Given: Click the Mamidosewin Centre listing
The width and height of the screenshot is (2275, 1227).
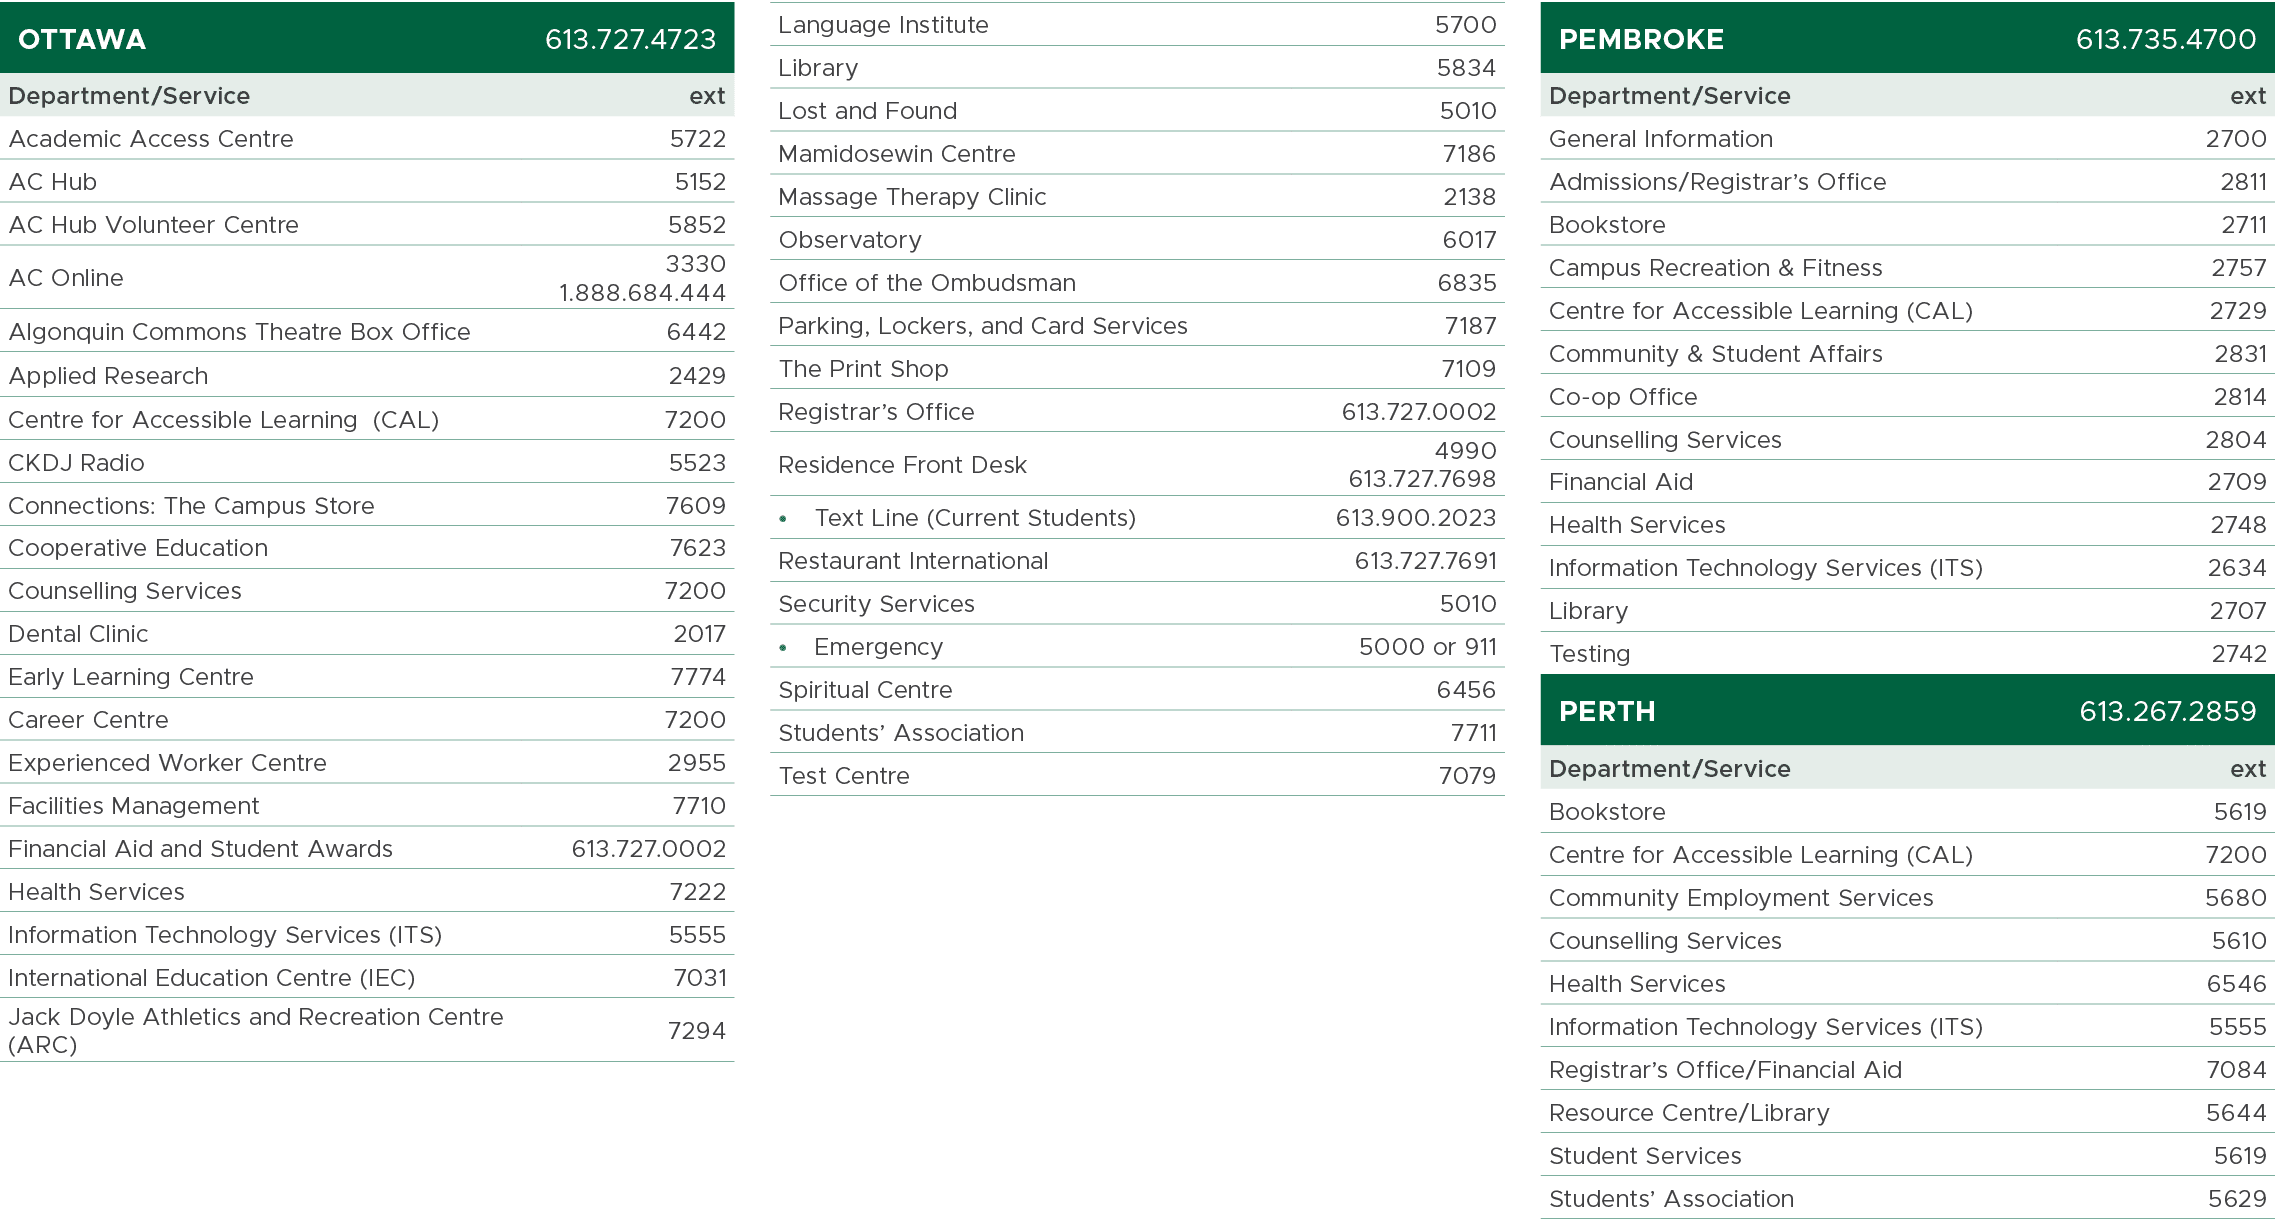Looking at the screenshot, I should click(x=896, y=154).
